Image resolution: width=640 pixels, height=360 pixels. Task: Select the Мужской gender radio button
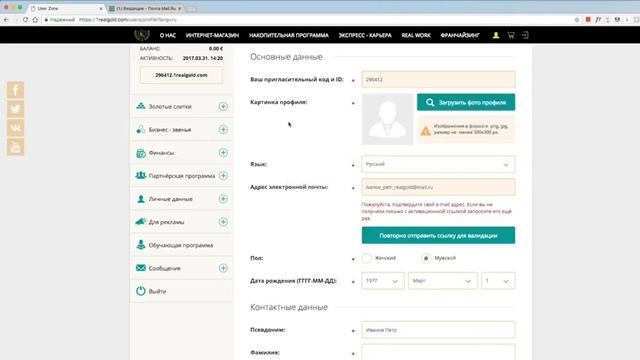pyautogui.click(x=426, y=258)
